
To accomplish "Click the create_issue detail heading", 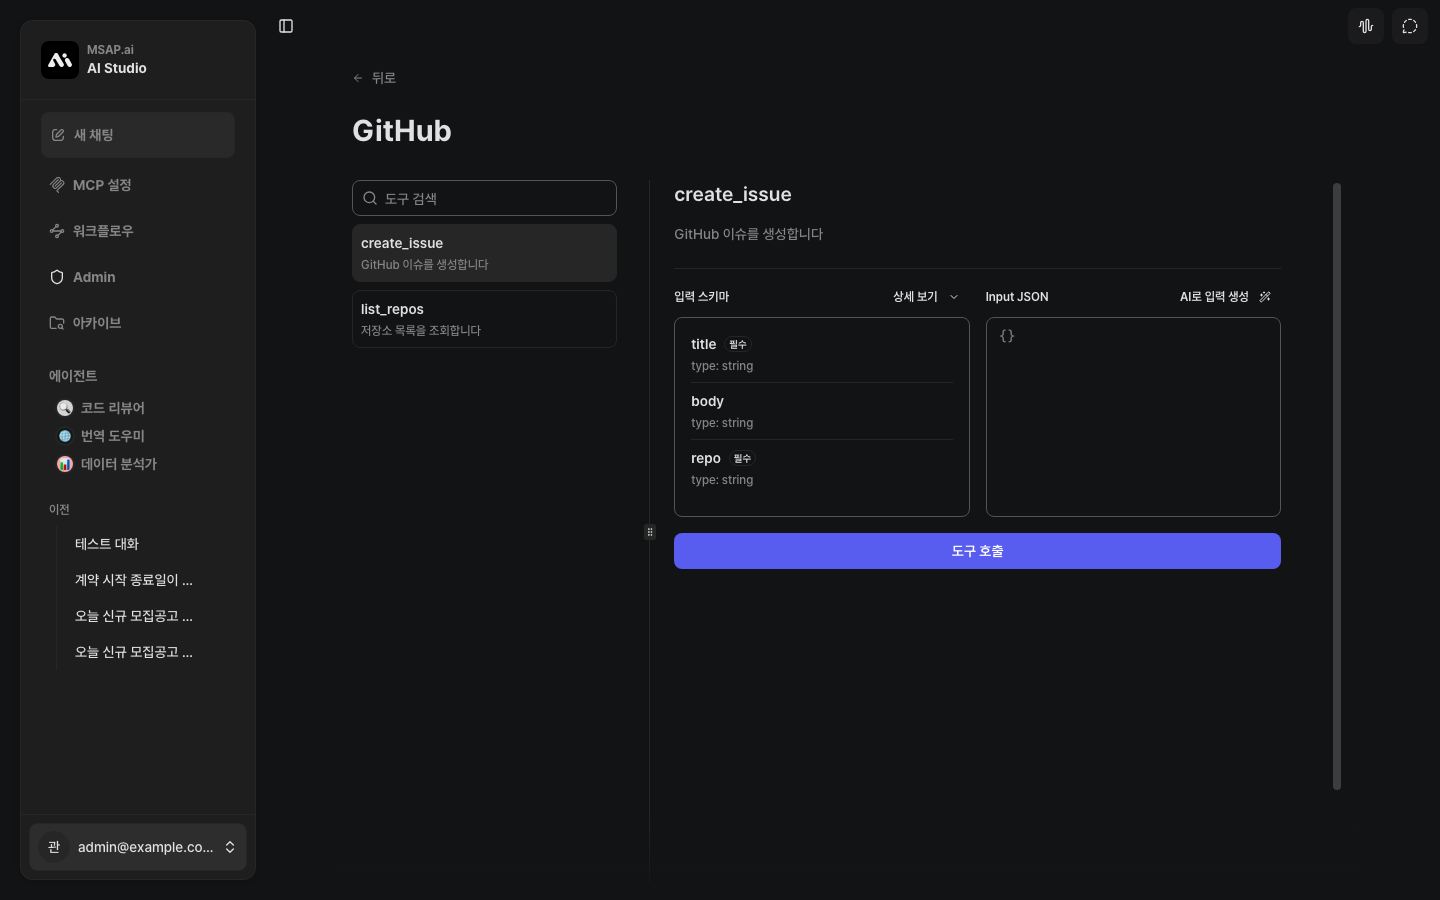I will [x=733, y=195].
